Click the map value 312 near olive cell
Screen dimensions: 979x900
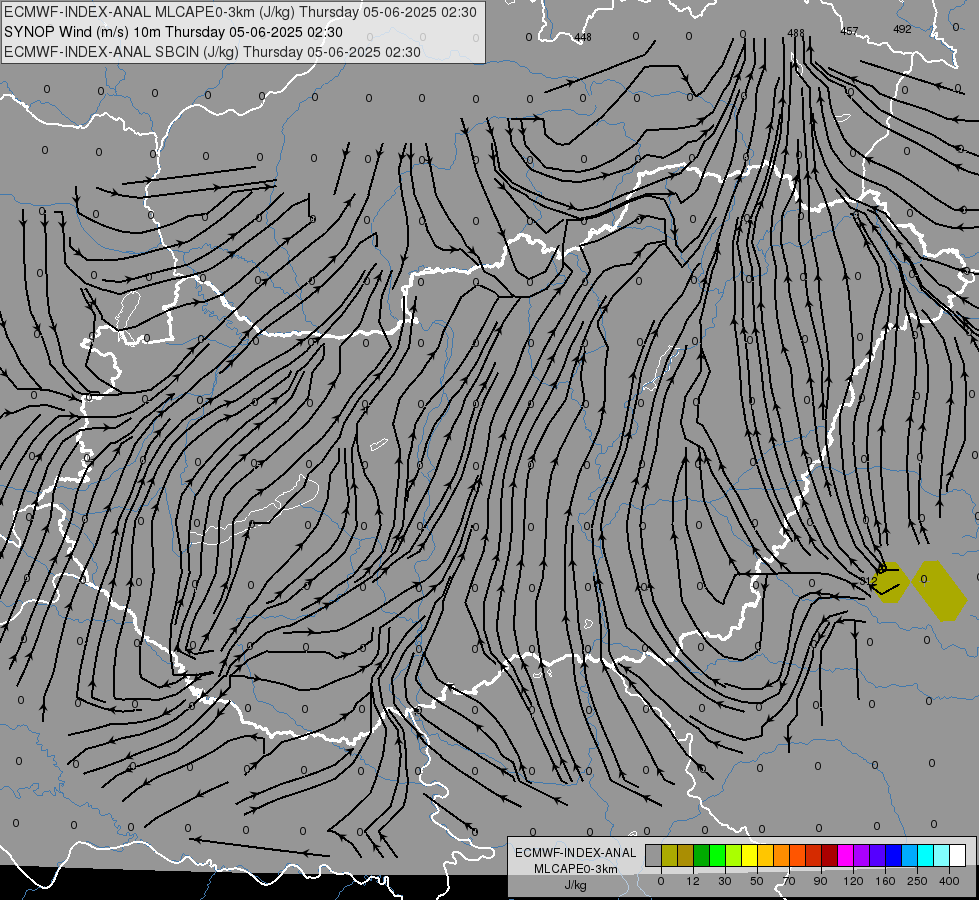[868, 581]
